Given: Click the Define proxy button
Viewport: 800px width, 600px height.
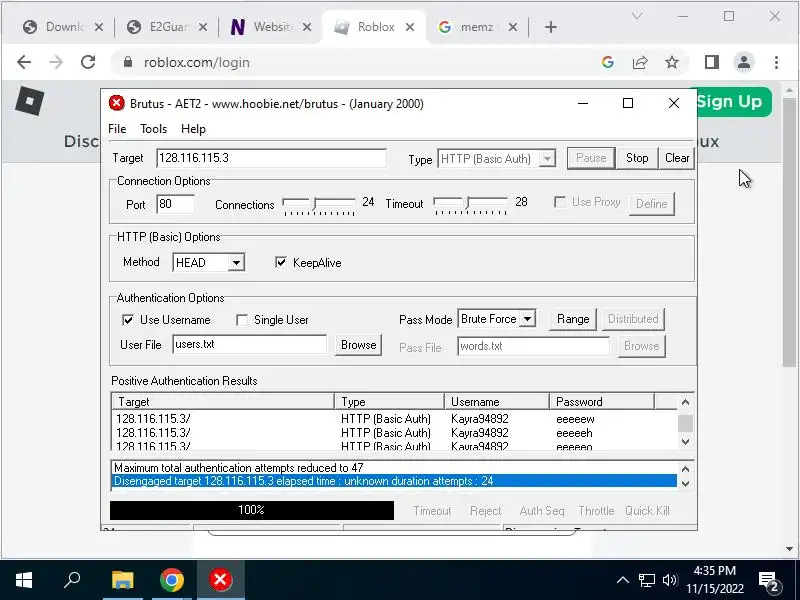Looking at the screenshot, I should (652, 204).
